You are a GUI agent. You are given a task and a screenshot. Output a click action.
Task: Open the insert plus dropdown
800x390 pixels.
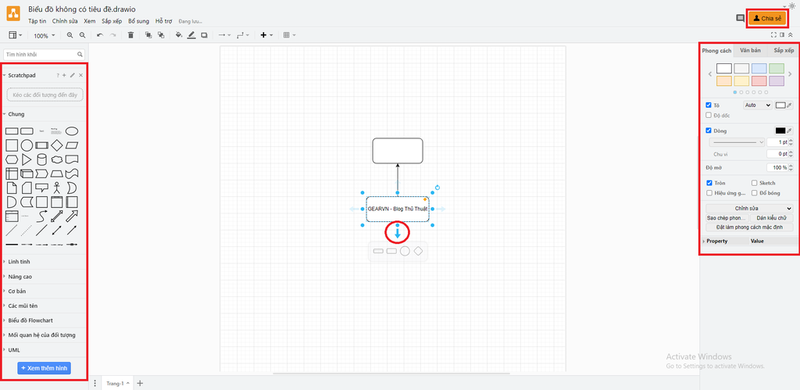point(266,35)
